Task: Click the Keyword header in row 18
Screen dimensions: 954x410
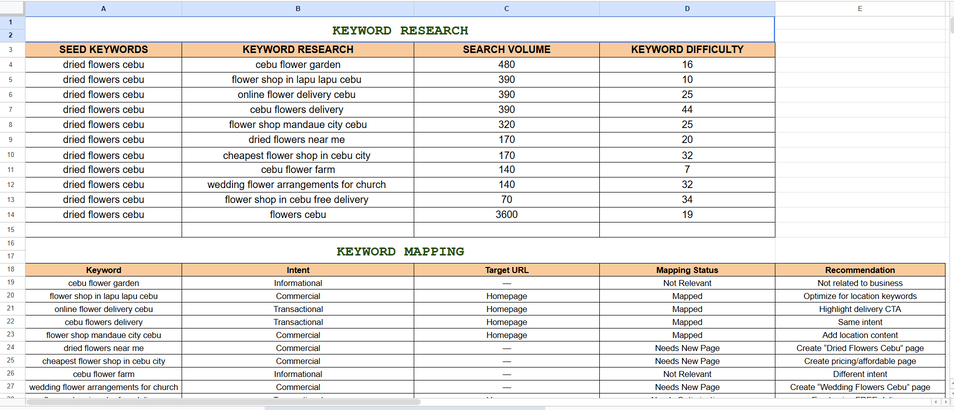Action: pos(103,270)
